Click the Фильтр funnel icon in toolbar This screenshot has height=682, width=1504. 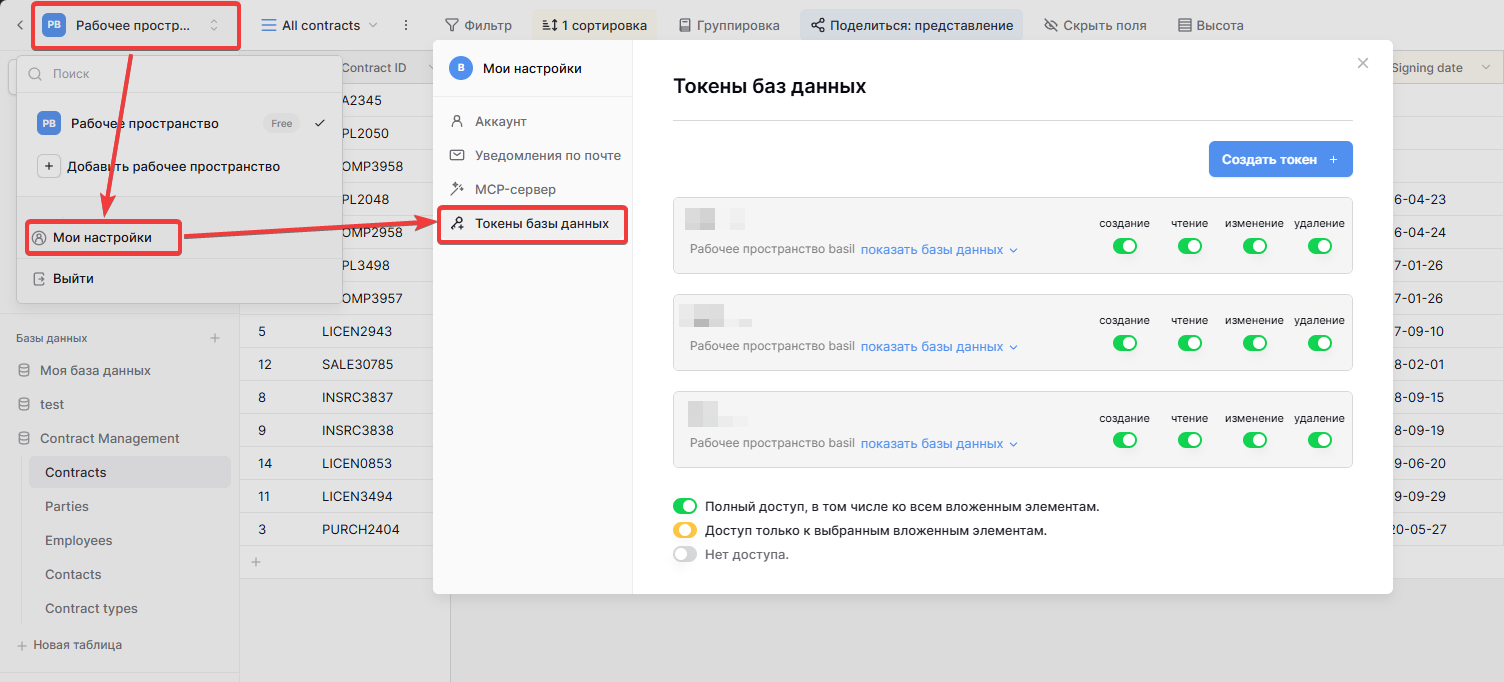point(452,25)
